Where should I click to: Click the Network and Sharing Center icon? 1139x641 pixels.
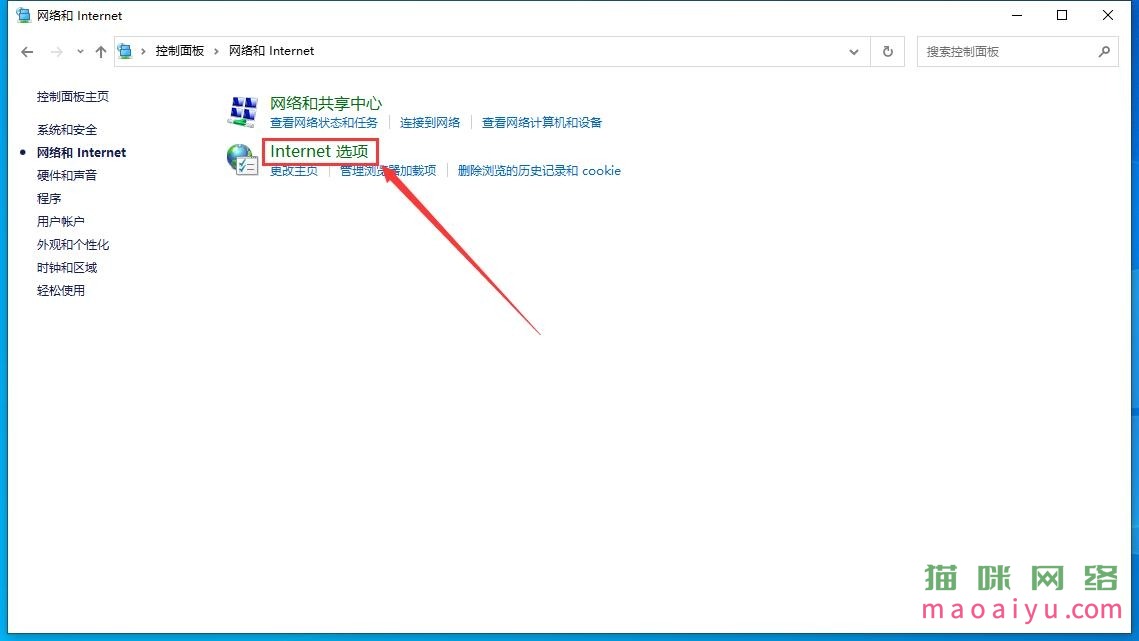tap(241, 111)
